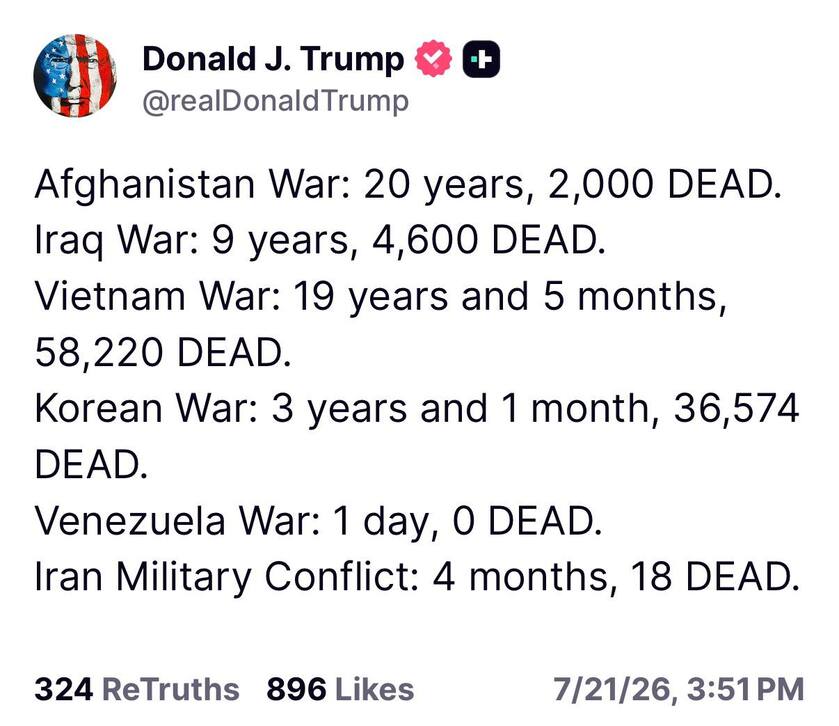Select the '58,220 DEAD.' line
Image resolution: width=839 pixels, height=726 pixels.
pyautogui.click(x=163, y=353)
